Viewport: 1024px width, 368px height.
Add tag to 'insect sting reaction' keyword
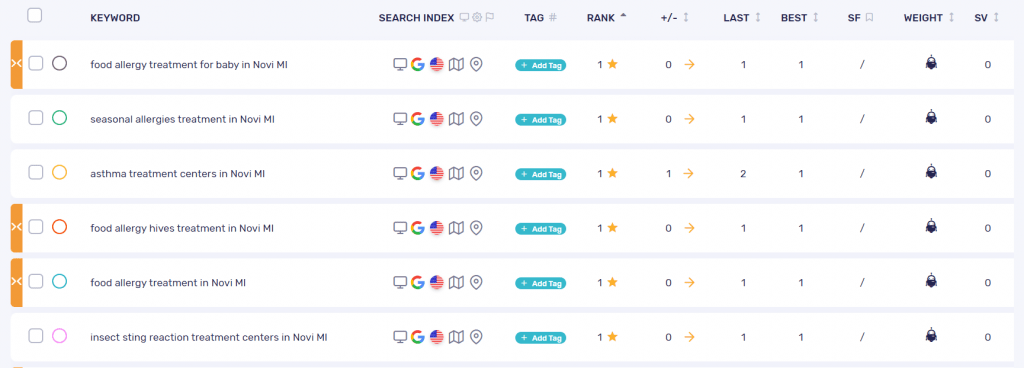[541, 338]
